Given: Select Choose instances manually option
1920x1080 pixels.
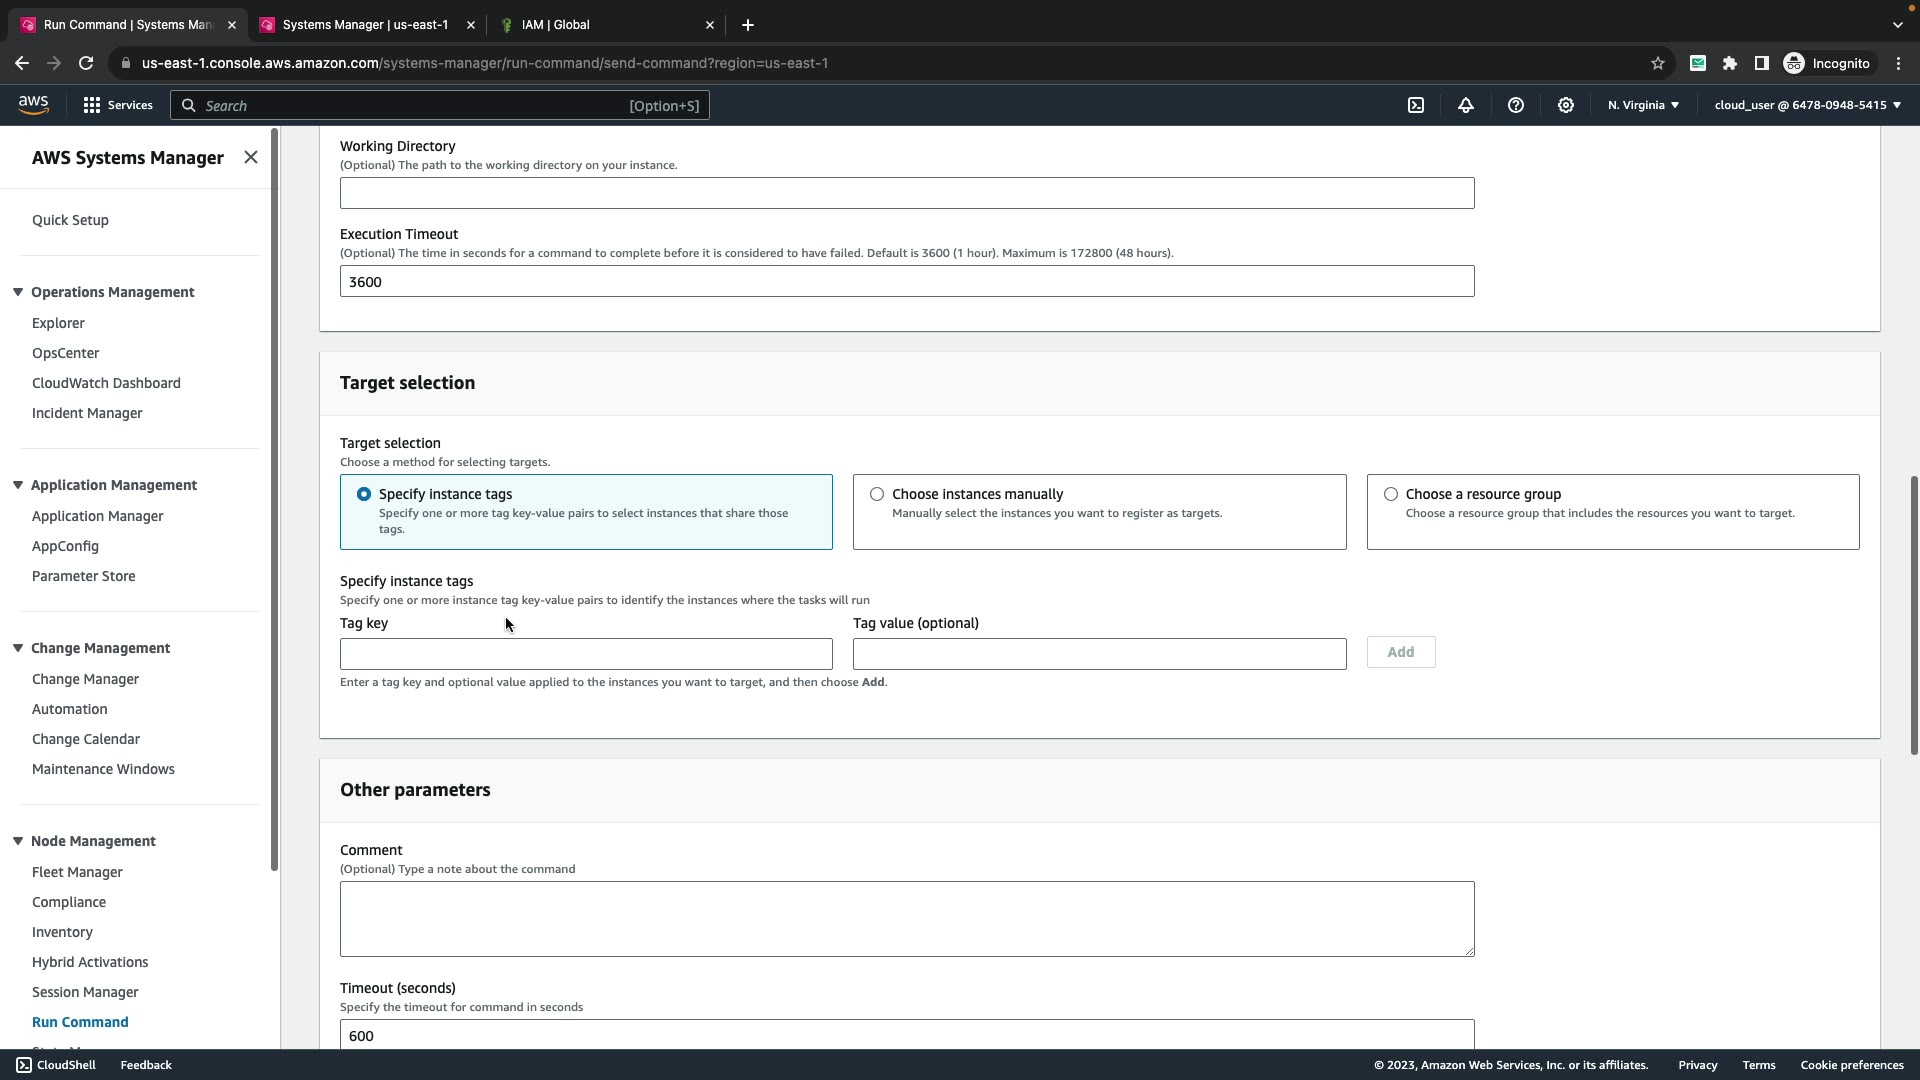Looking at the screenshot, I should [x=877, y=494].
